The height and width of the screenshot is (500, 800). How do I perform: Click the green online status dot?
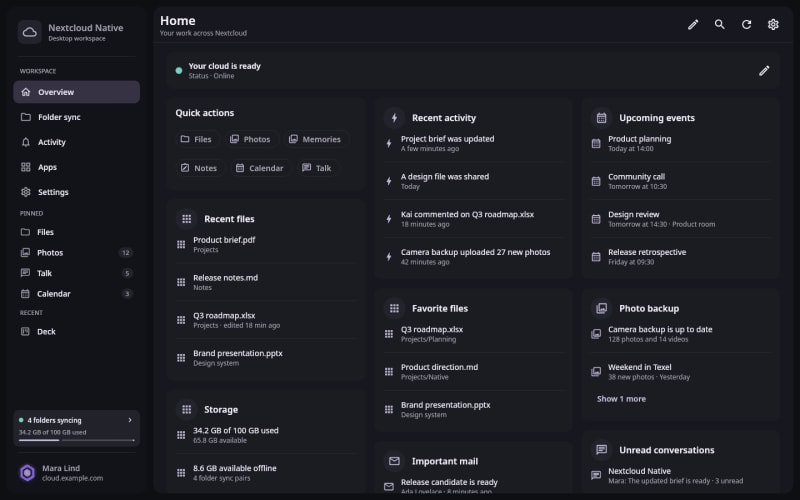[x=179, y=71]
